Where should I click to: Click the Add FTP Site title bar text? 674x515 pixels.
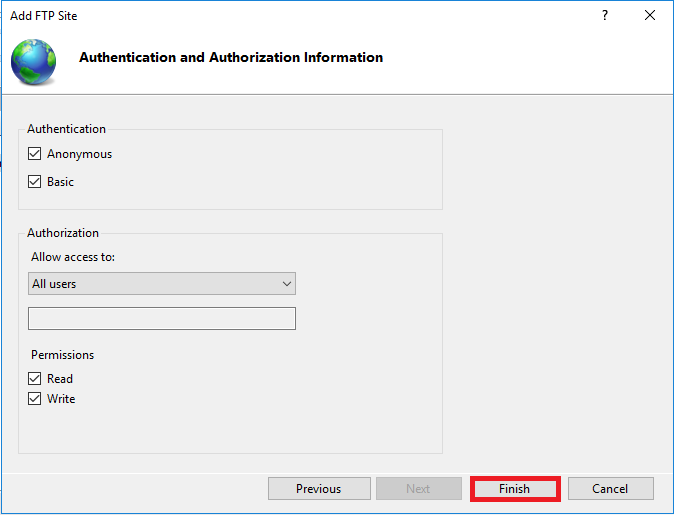44,16
